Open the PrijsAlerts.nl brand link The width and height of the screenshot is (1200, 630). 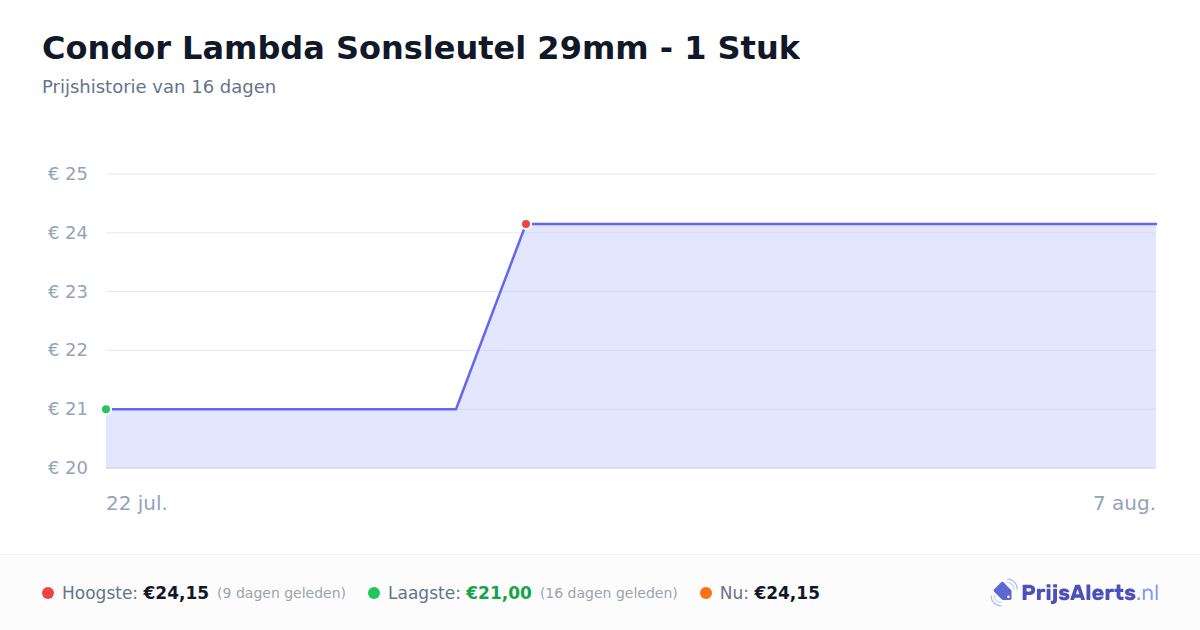[x=1074, y=593]
